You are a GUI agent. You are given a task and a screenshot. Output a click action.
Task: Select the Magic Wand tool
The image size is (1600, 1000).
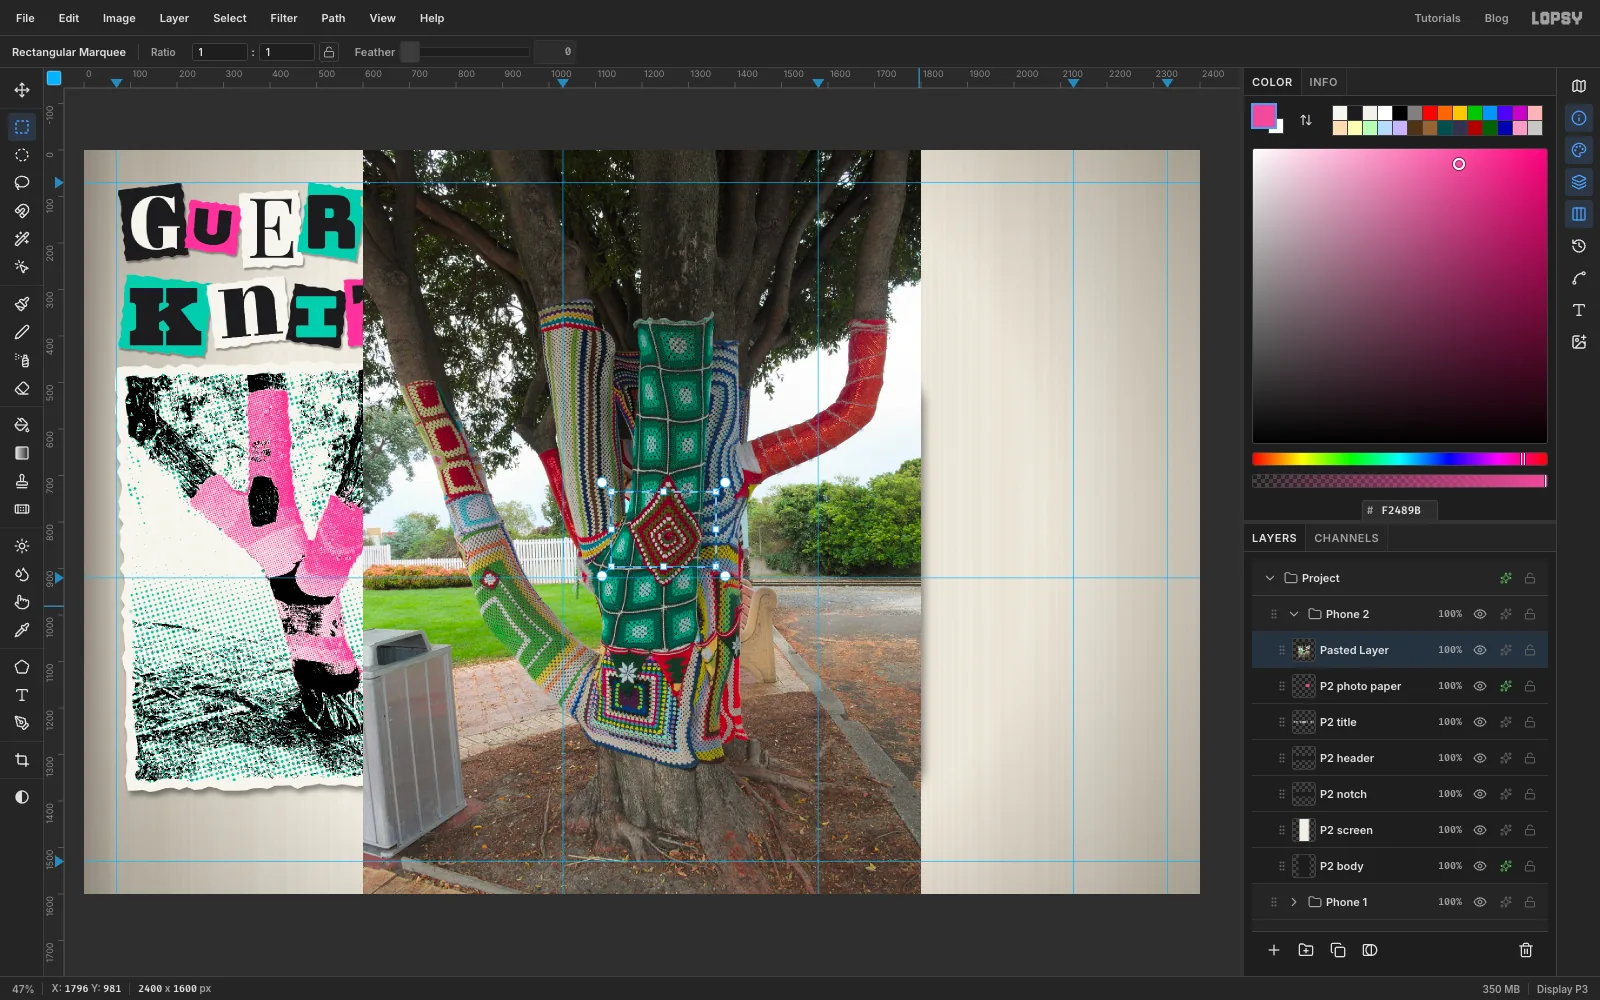(22, 239)
